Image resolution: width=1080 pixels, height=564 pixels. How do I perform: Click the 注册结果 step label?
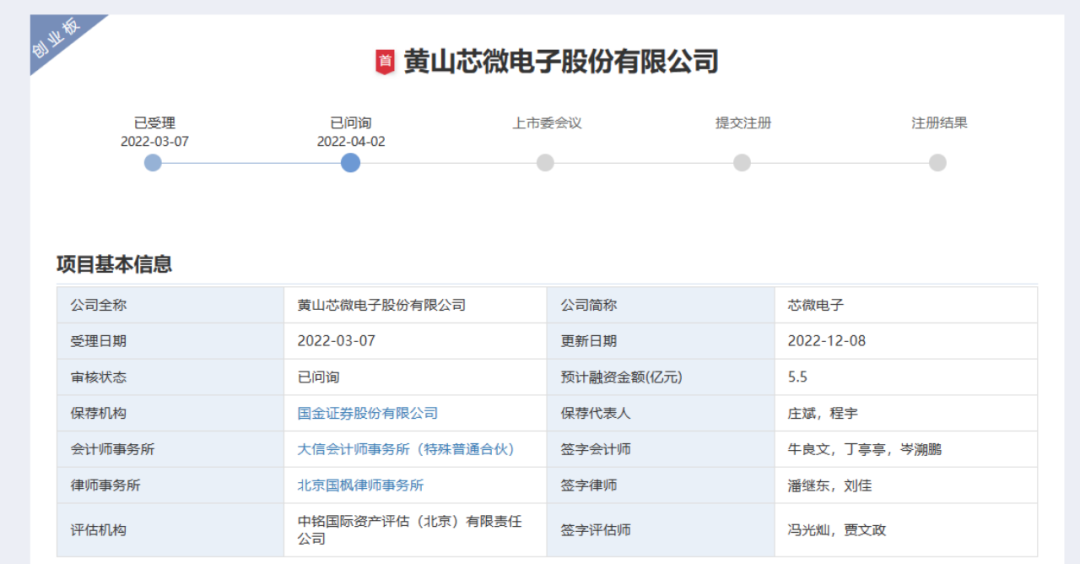[x=938, y=123]
